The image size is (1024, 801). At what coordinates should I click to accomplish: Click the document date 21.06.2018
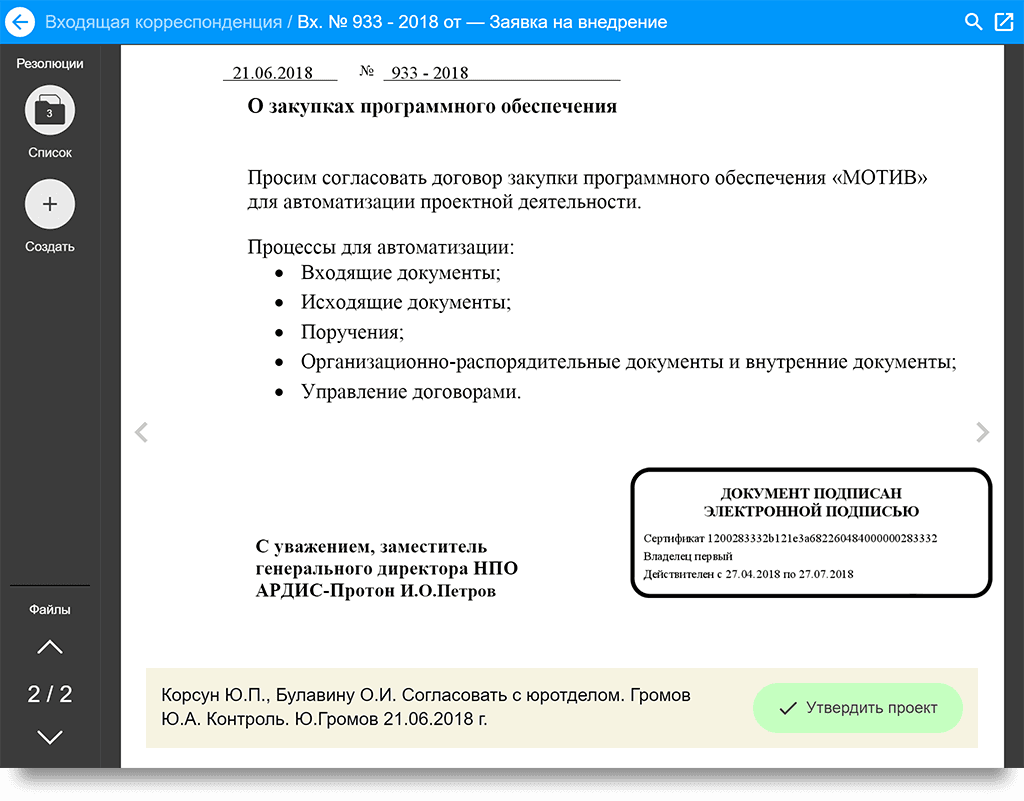click(273, 72)
